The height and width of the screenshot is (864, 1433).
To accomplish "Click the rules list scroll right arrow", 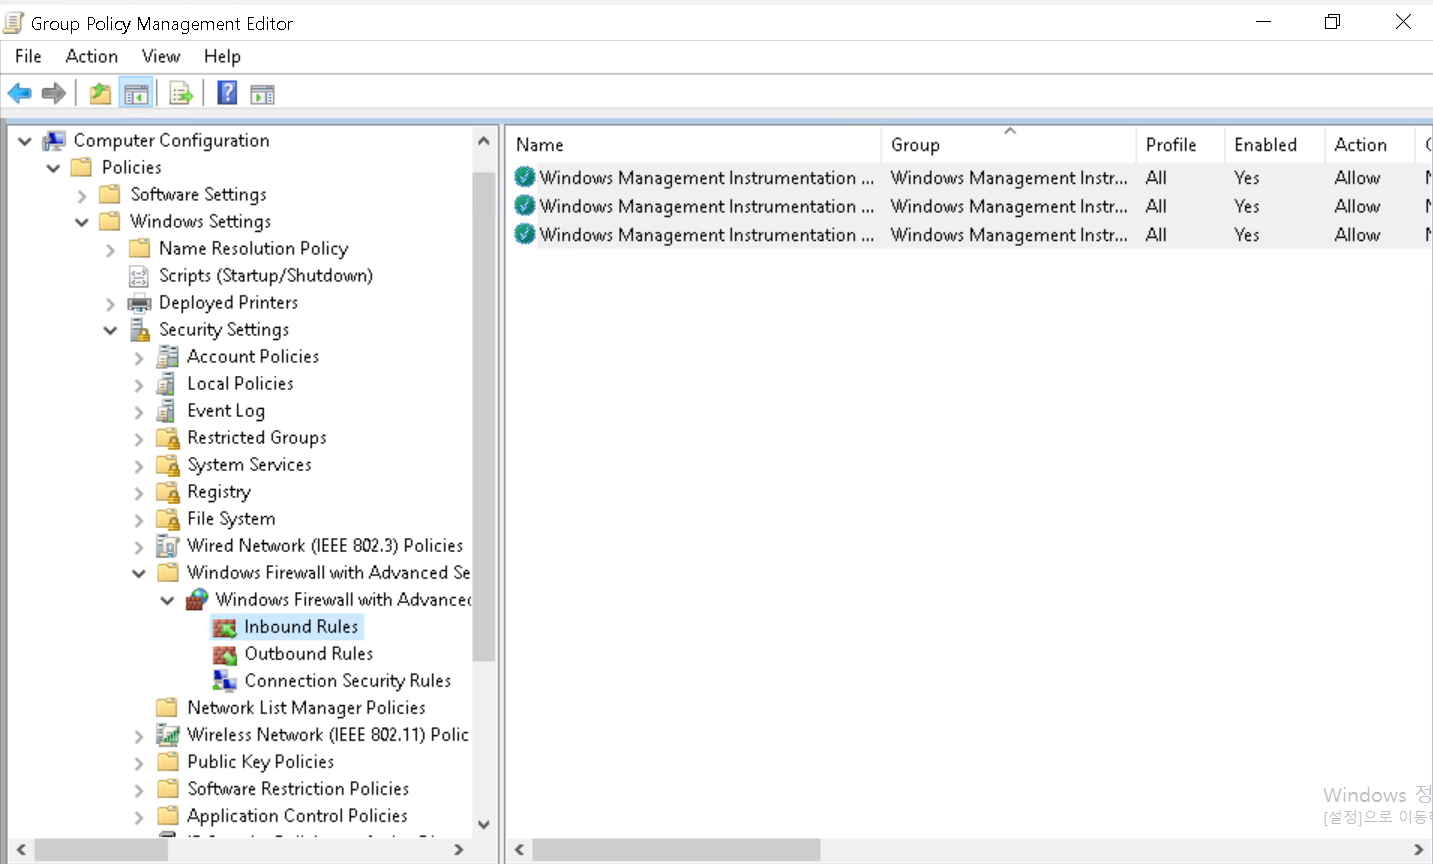I will tap(1418, 850).
